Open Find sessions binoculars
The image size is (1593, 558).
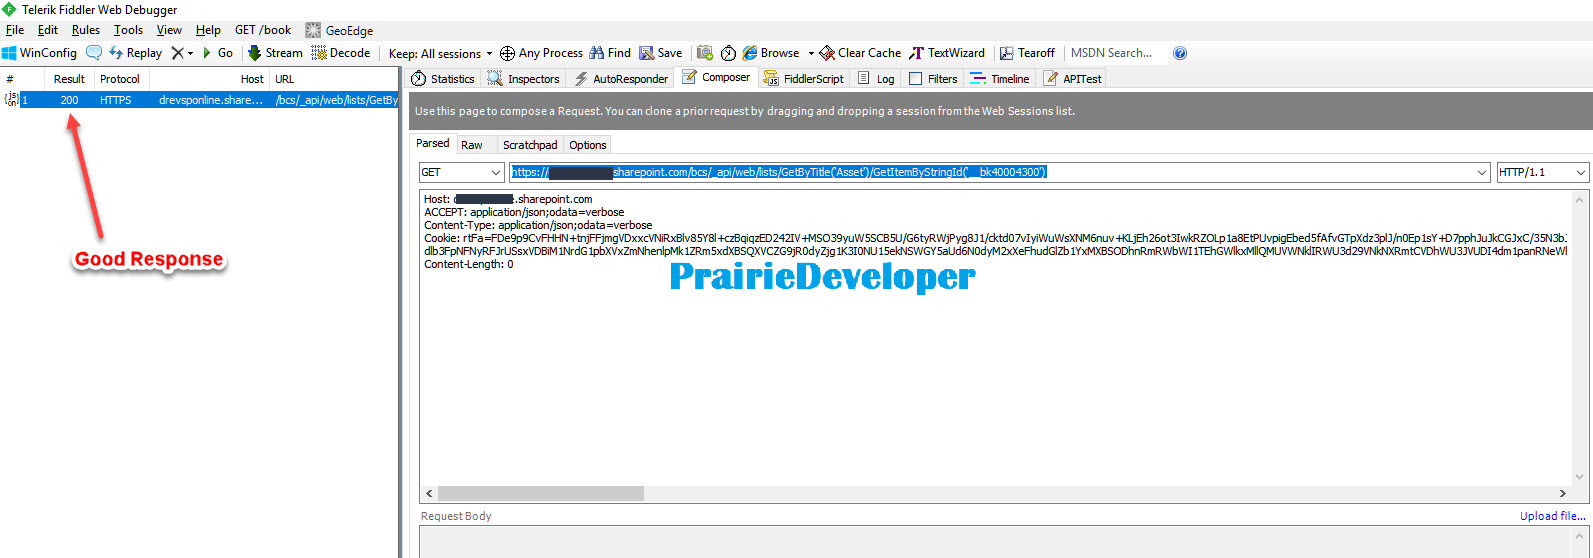pyautogui.click(x=610, y=53)
